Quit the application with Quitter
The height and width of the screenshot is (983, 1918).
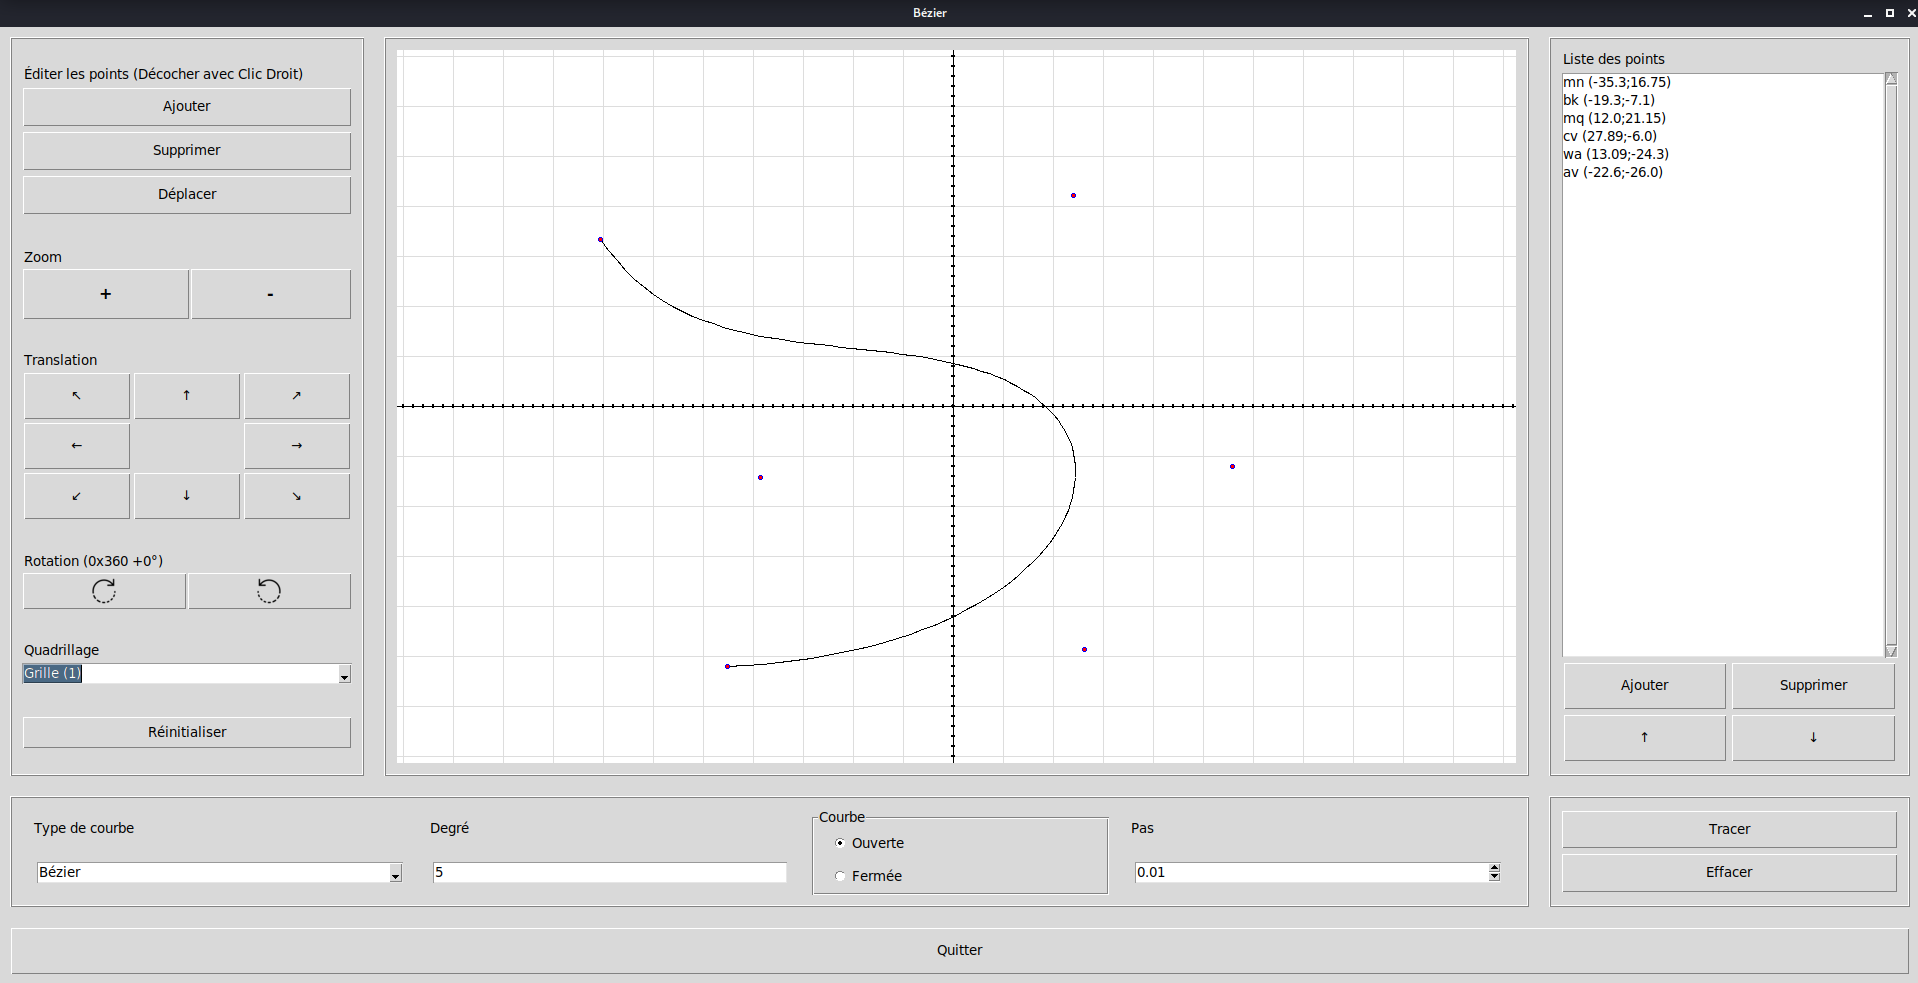pos(959,950)
